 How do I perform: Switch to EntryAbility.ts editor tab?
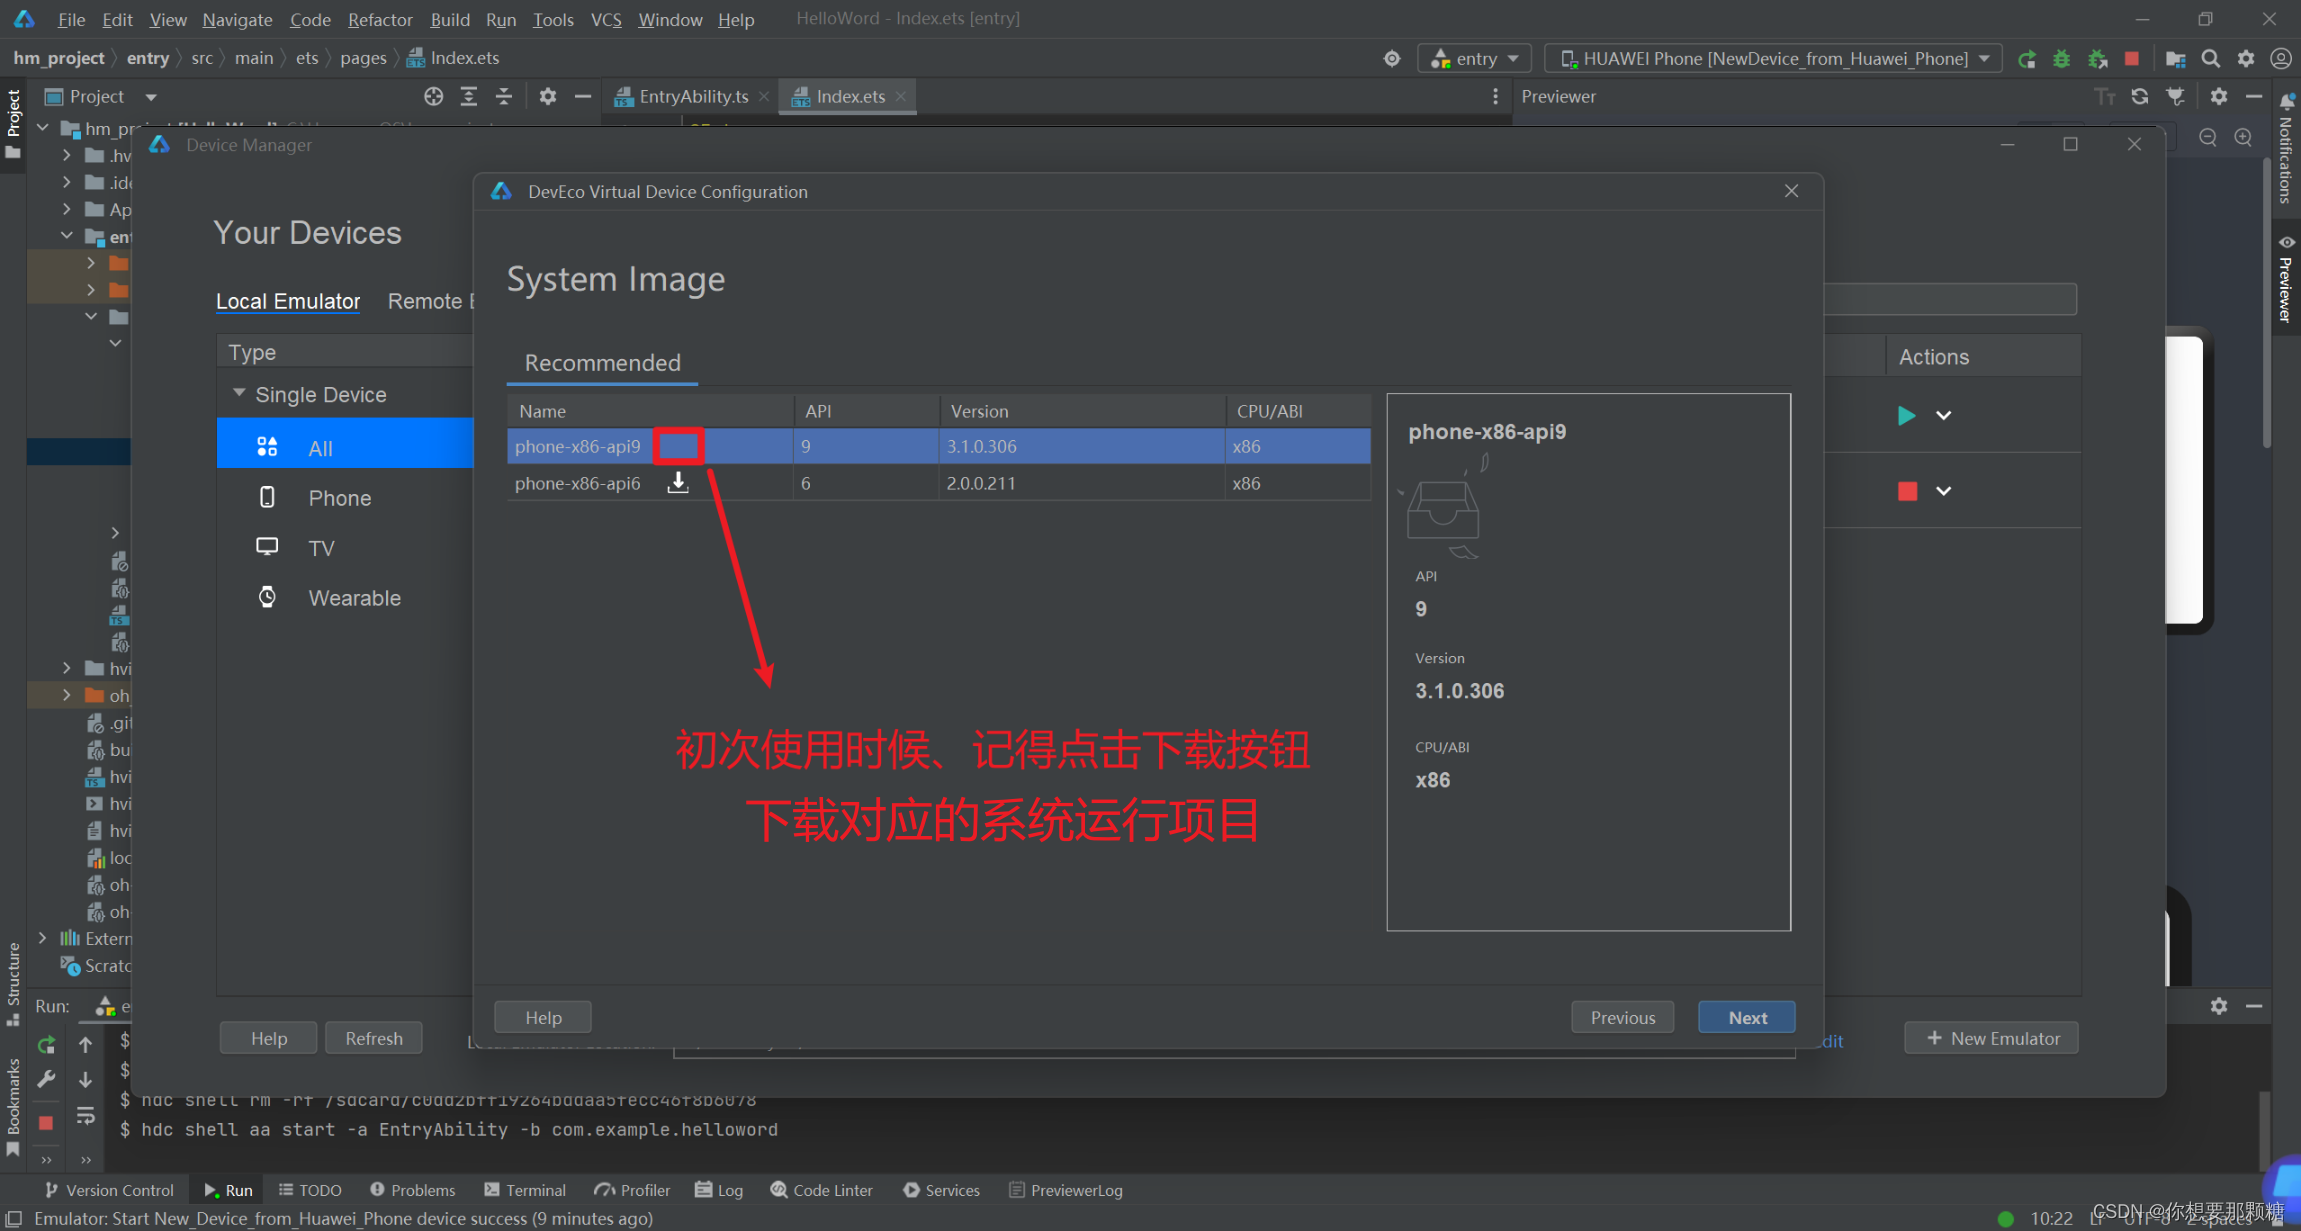pyautogui.click(x=692, y=97)
